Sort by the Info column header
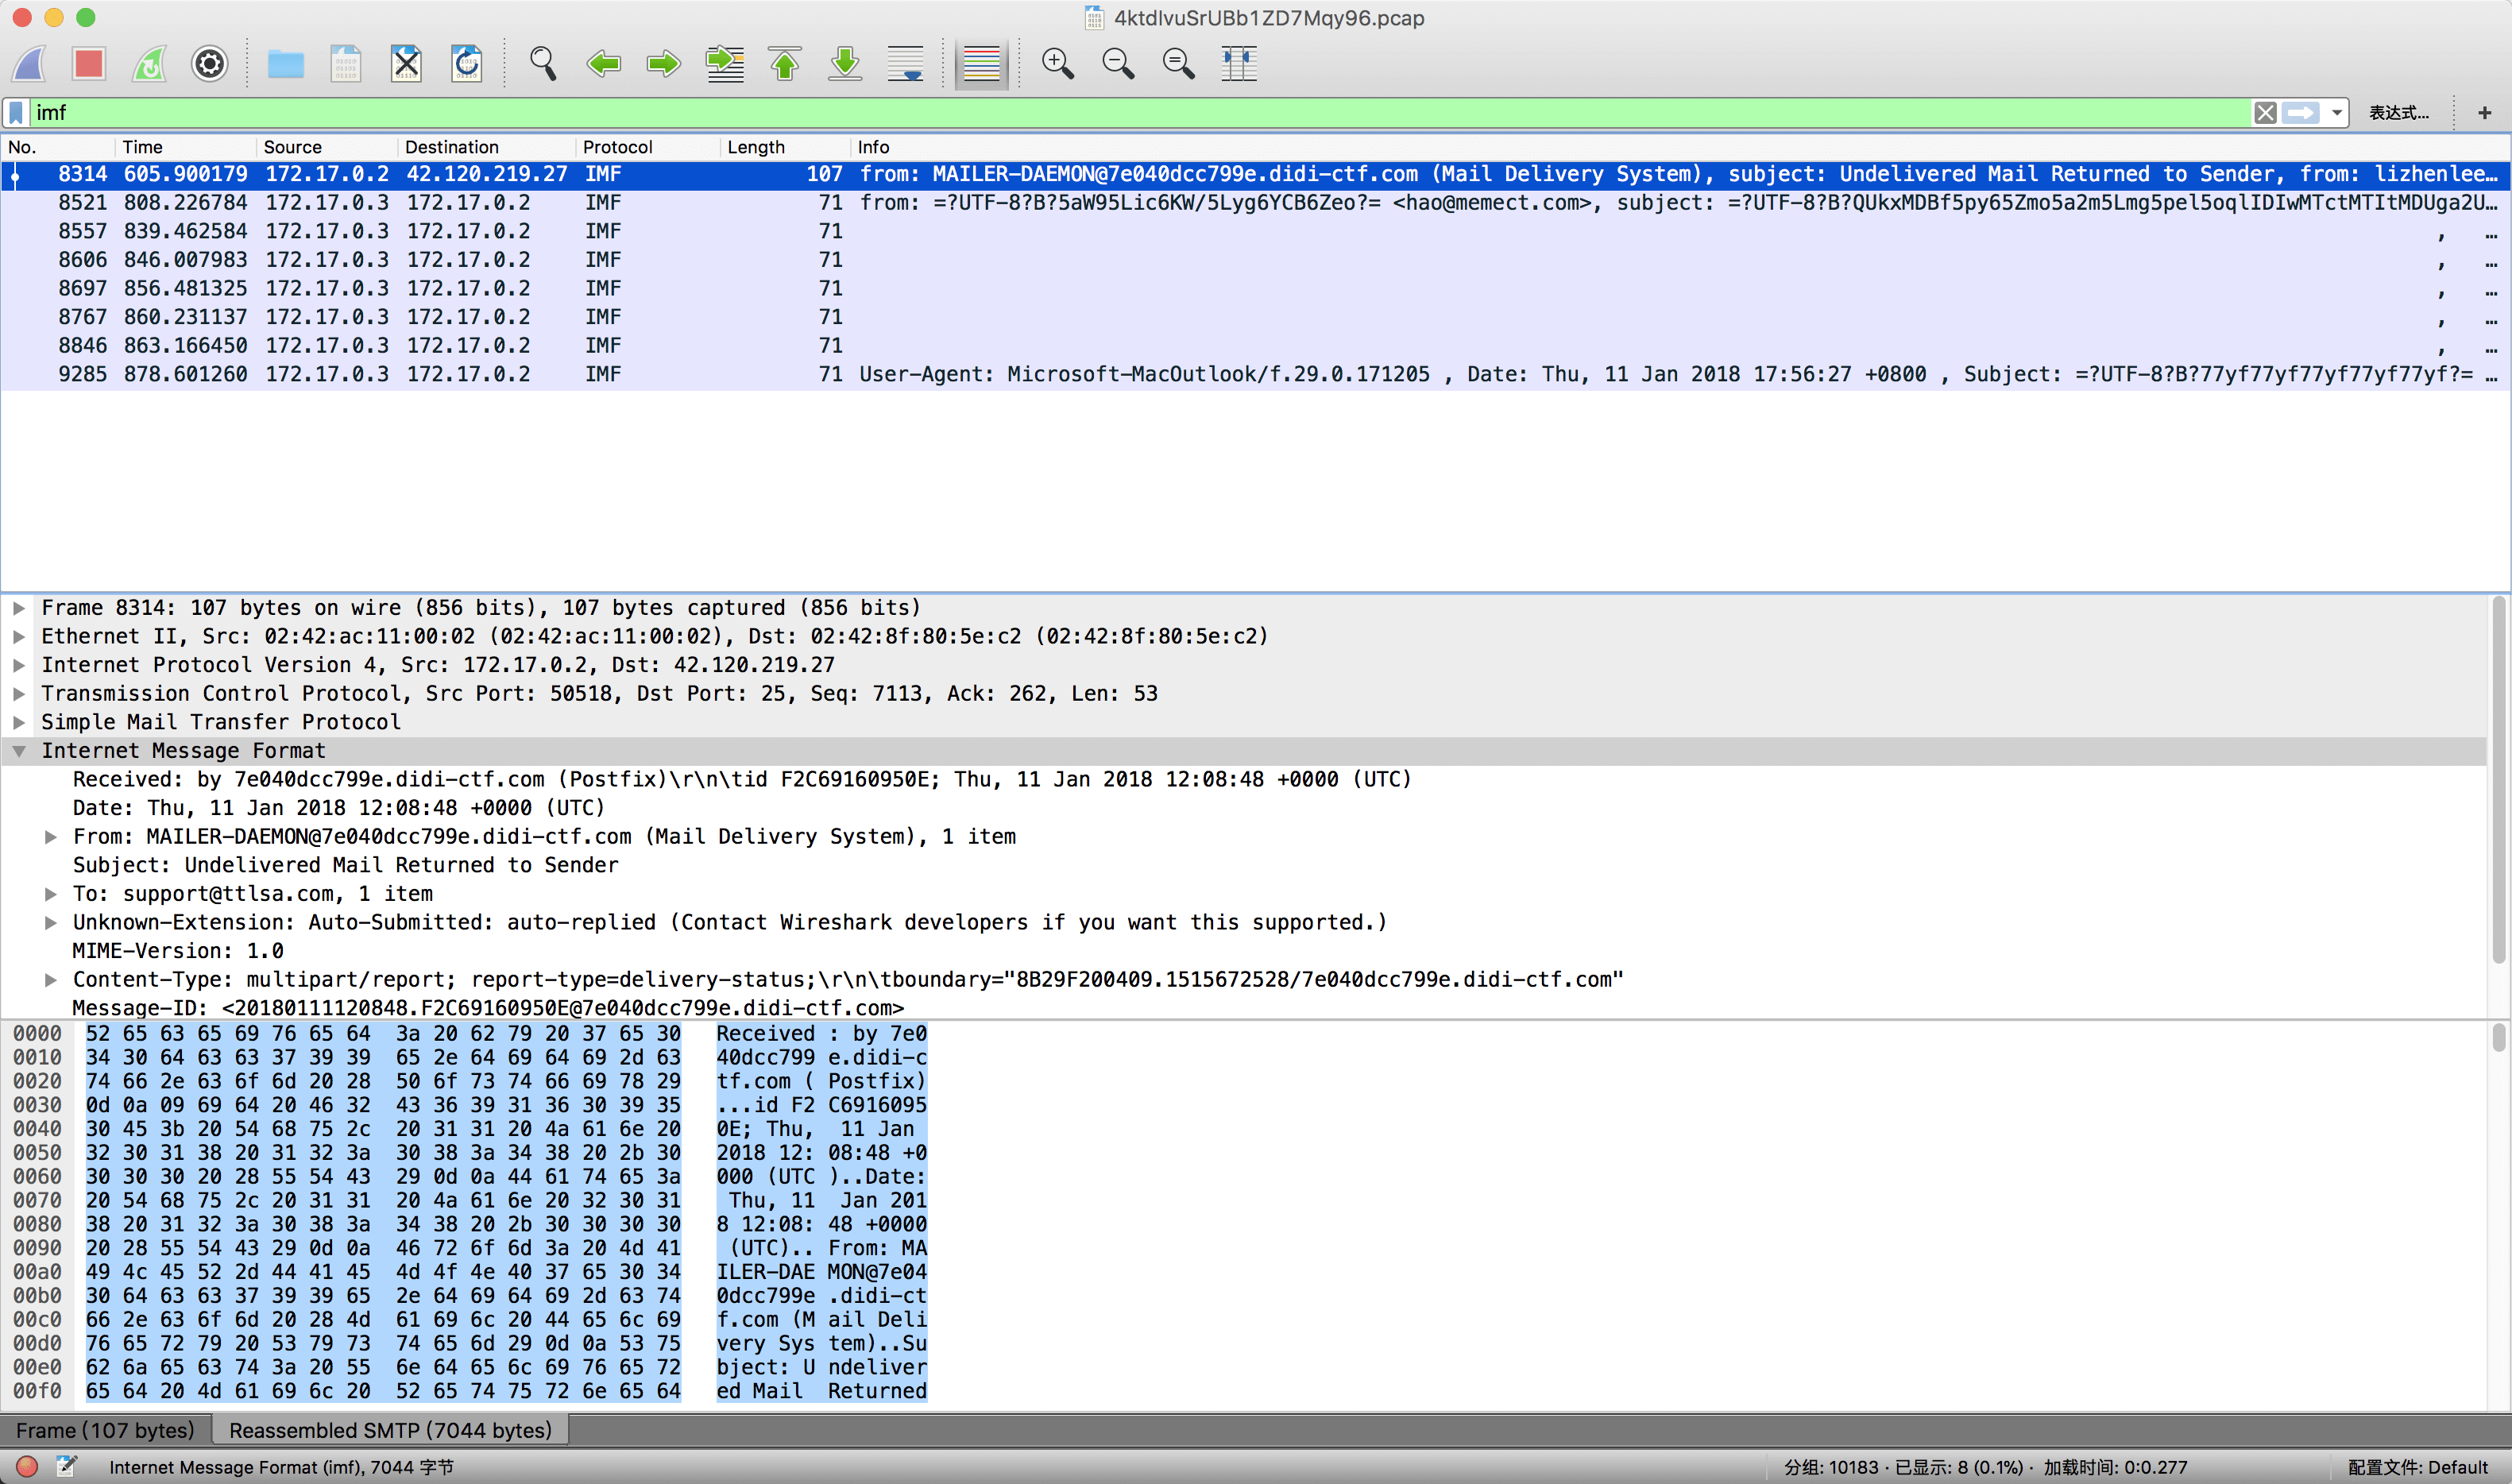Viewport: 2512px width, 1484px height. click(1680, 147)
